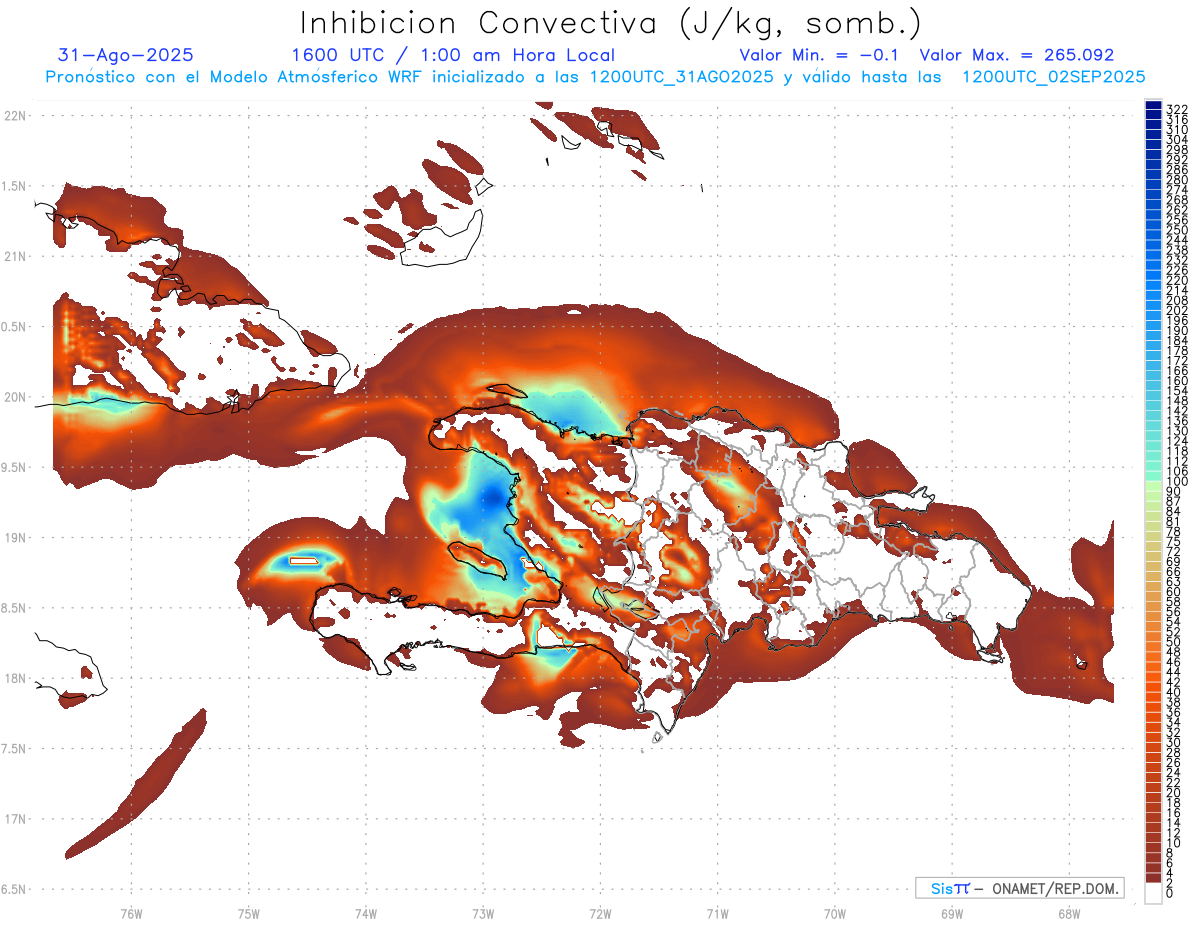Click the truncated latitude label '6.5N'

(x=13, y=889)
